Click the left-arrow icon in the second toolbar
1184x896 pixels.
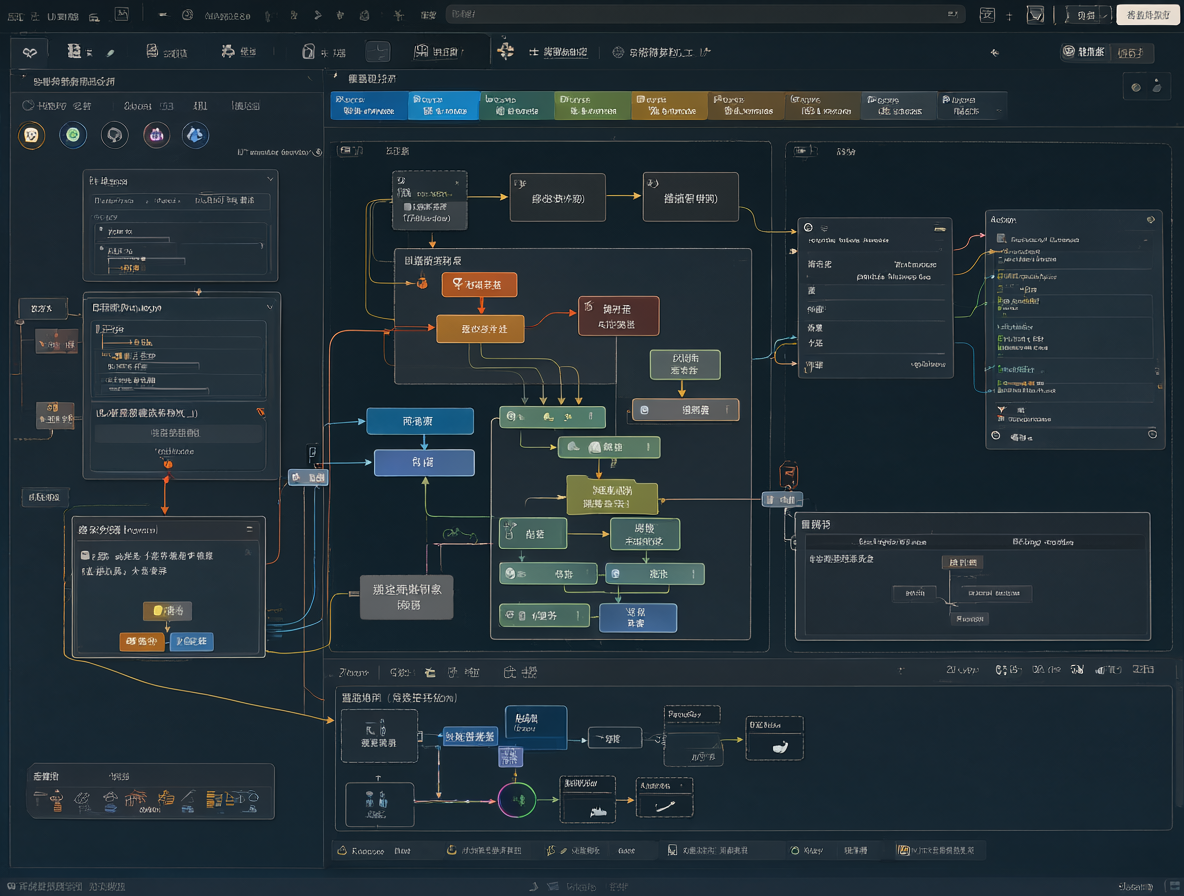(x=994, y=53)
